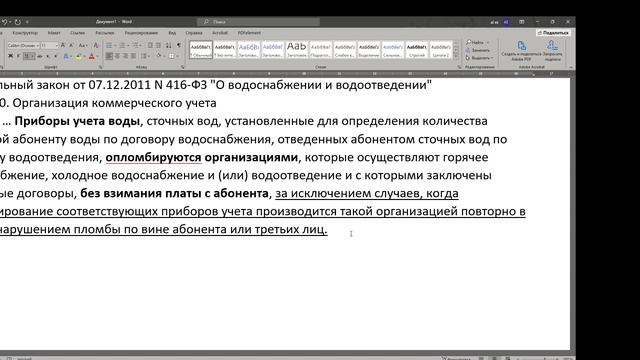Click the Increase Font Size icon

point(63,45)
